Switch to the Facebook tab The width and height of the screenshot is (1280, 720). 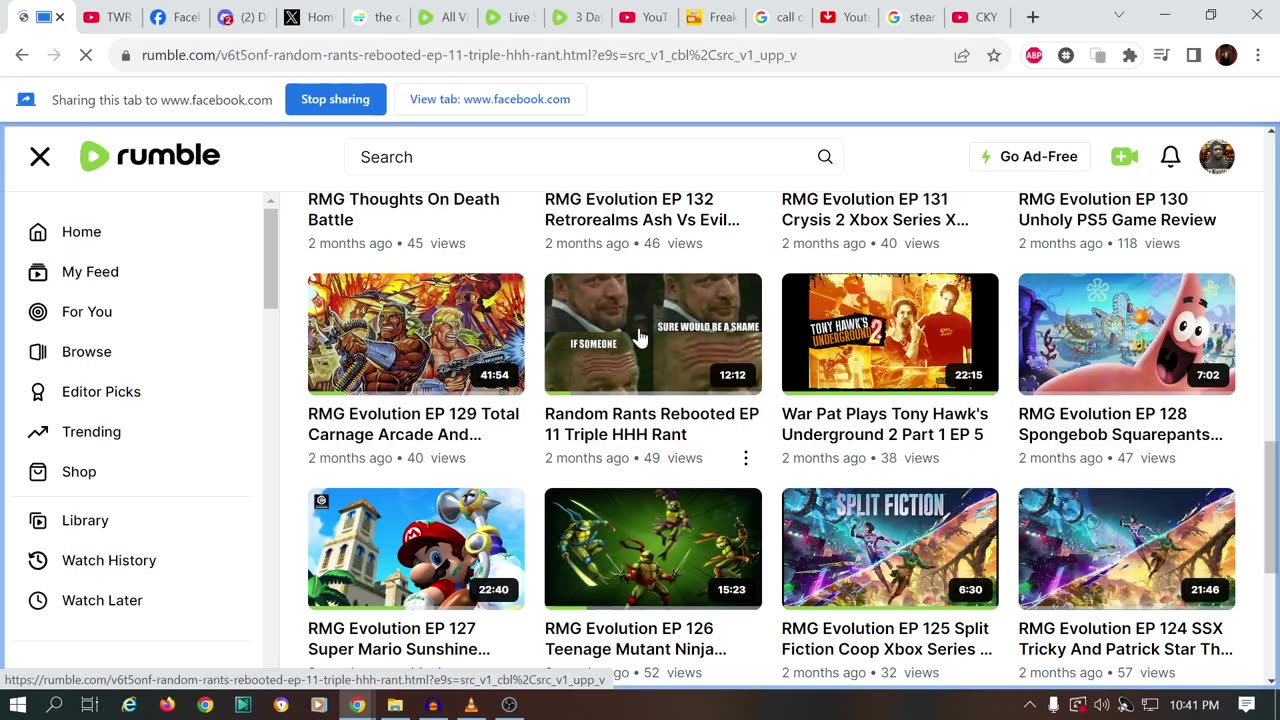point(174,17)
